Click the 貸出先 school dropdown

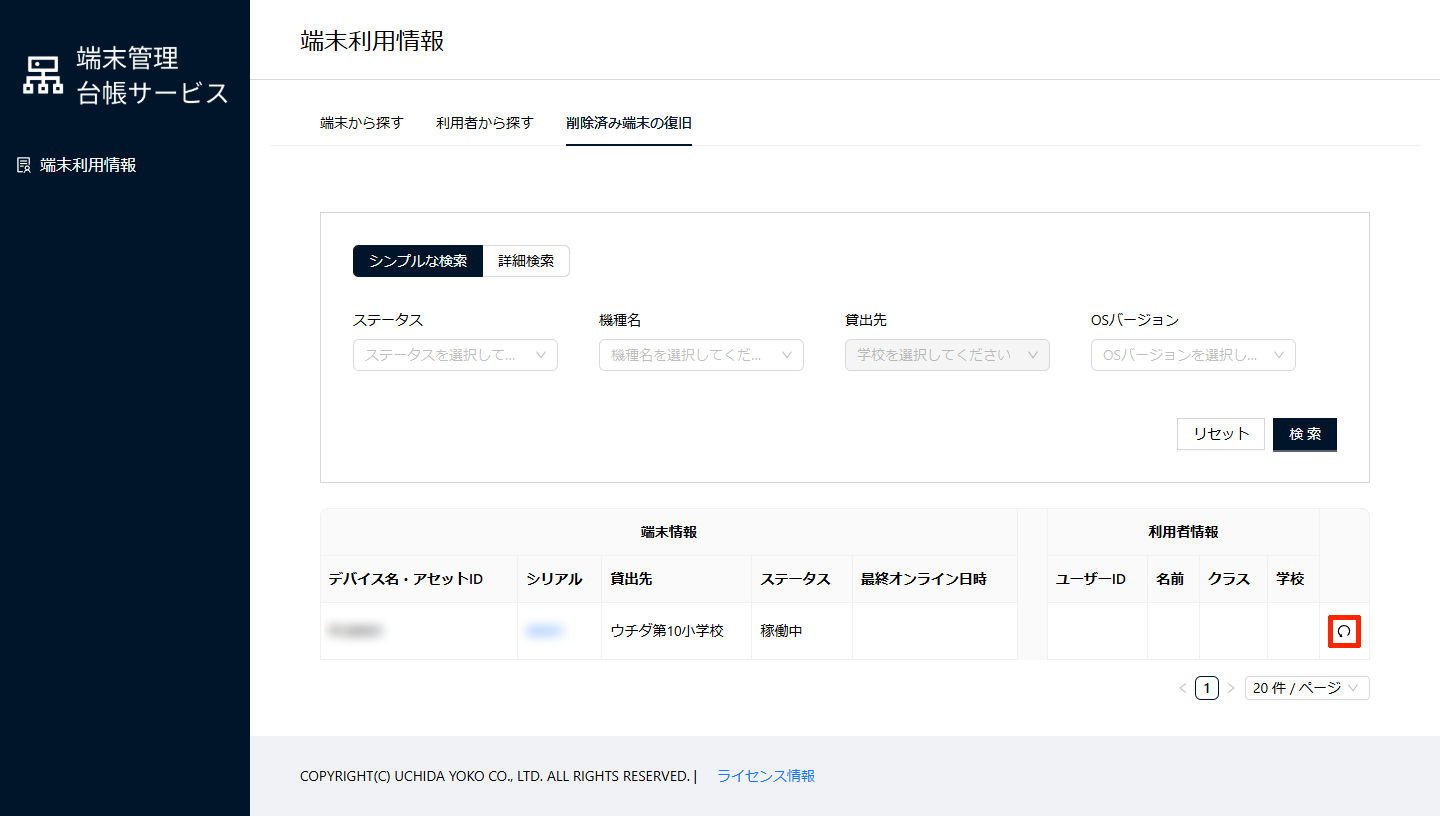point(947,355)
